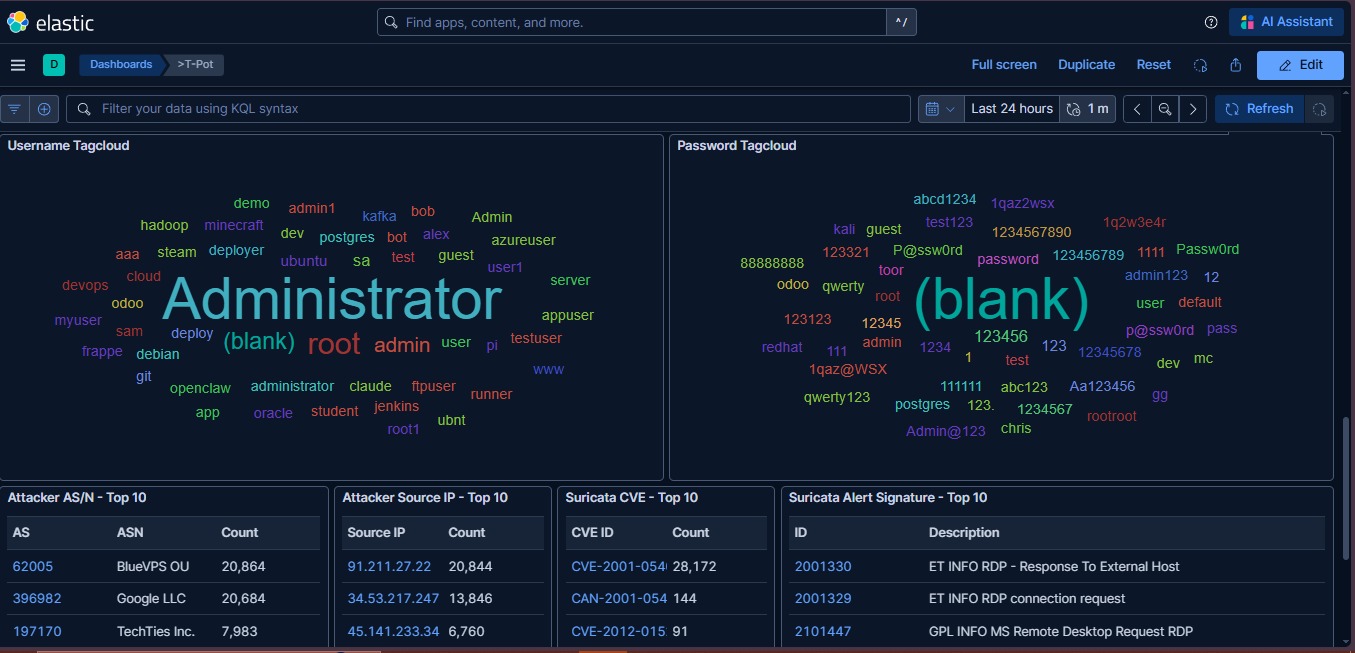This screenshot has width=1355, height=653.
Task: Edit the dashboard
Action: (x=1300, y=65)
